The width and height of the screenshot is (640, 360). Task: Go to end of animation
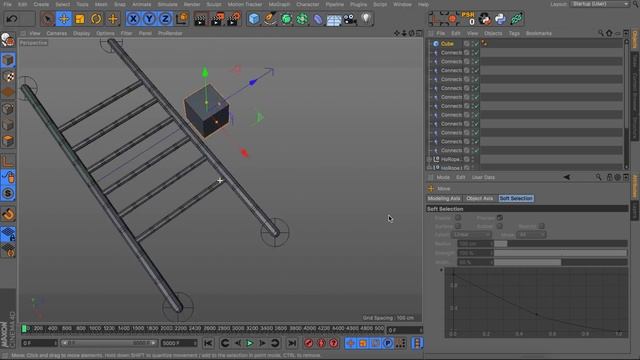point(292,343)
